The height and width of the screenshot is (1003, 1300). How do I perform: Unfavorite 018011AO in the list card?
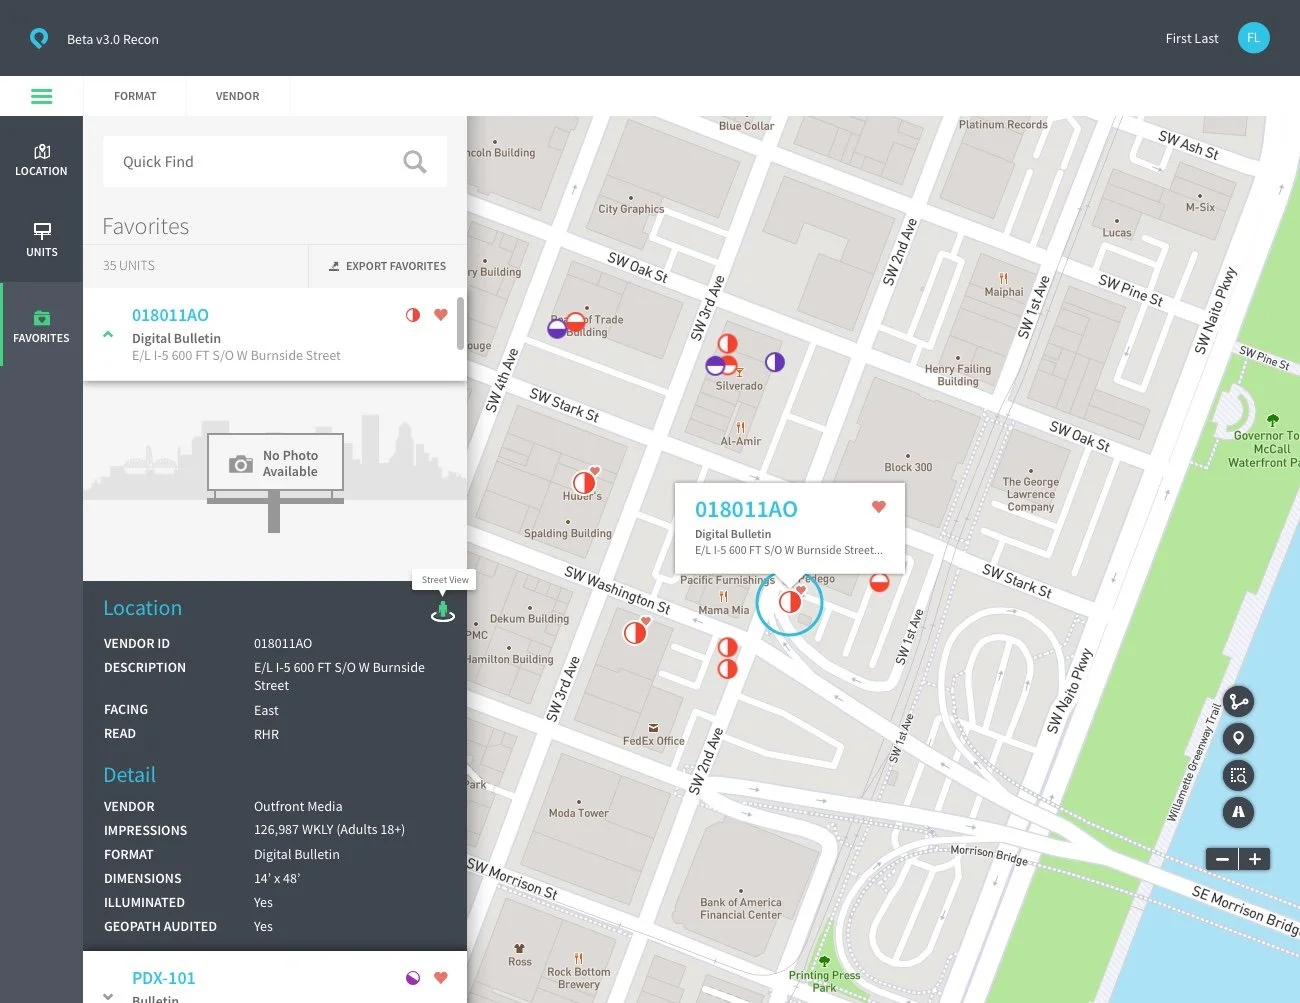click(441, 315)
